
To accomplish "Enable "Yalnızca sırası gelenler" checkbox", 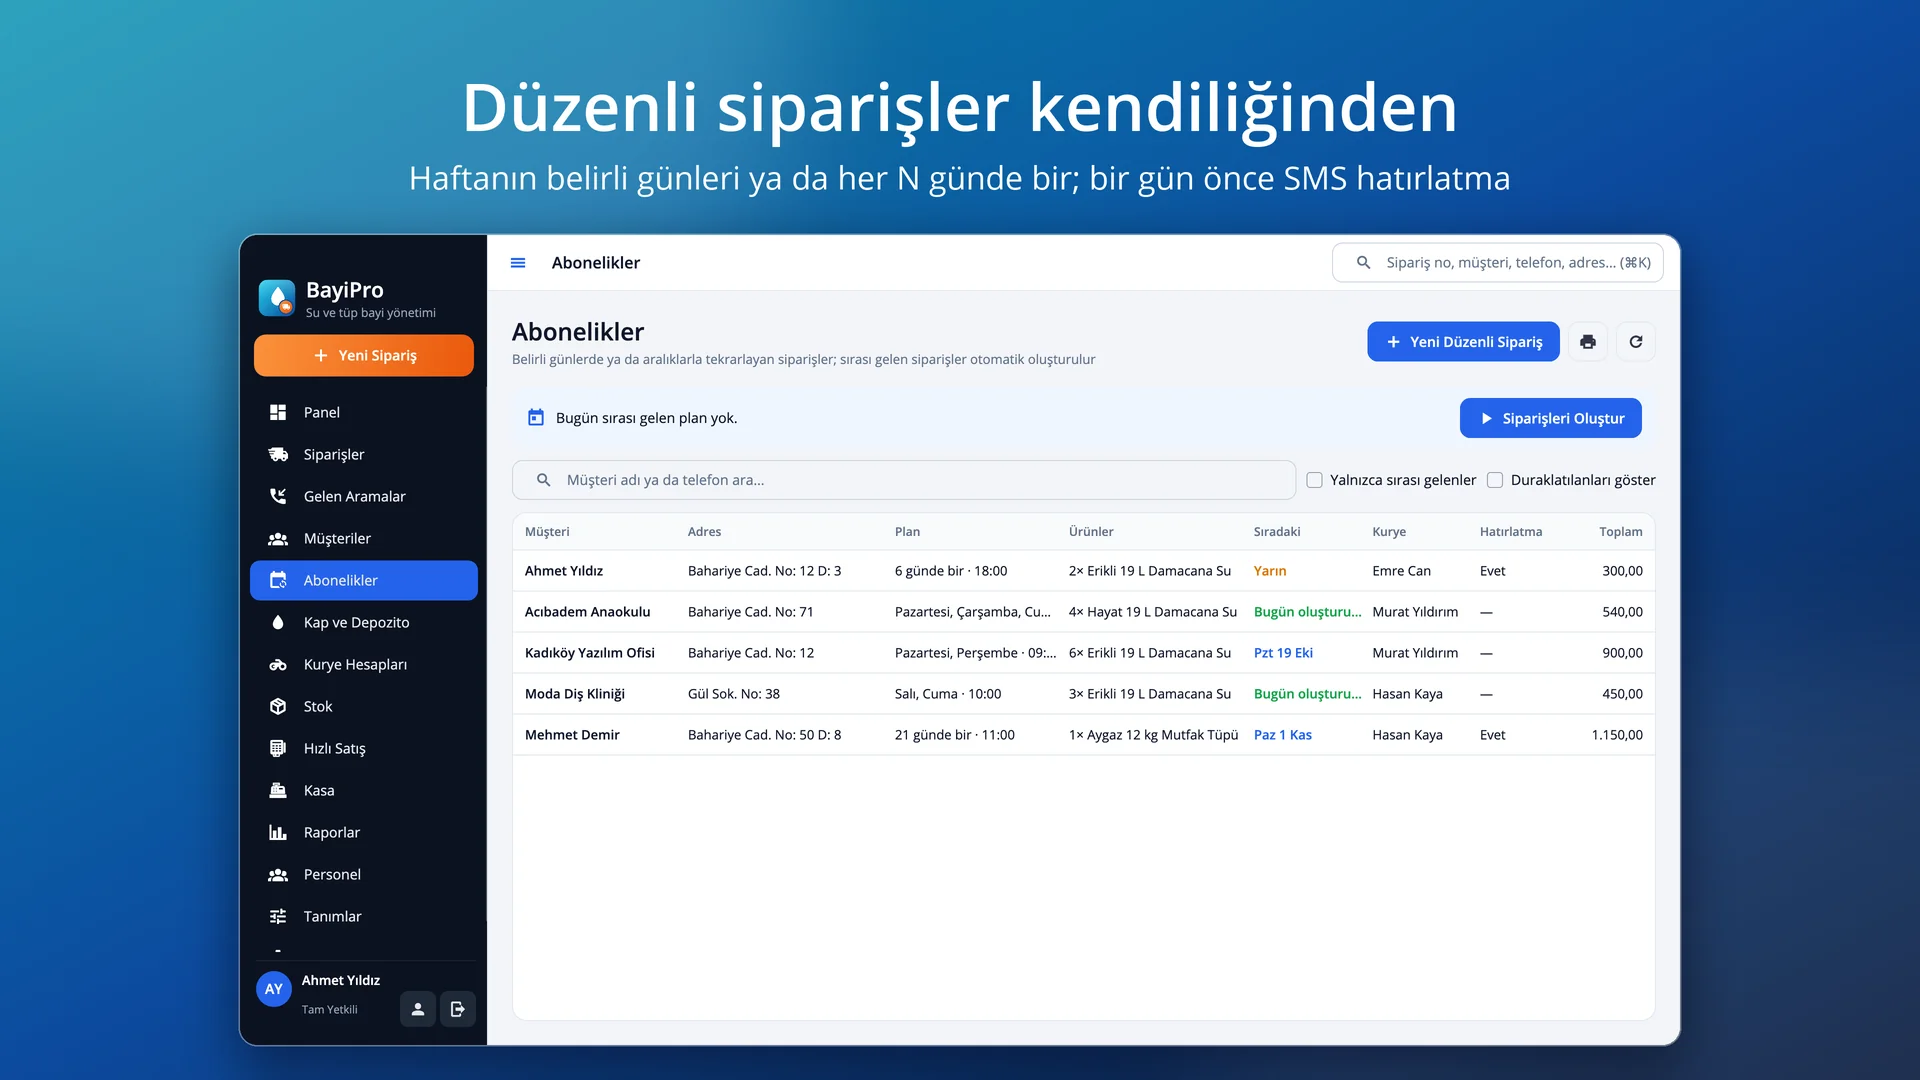I will click(x=1315, y=480).
